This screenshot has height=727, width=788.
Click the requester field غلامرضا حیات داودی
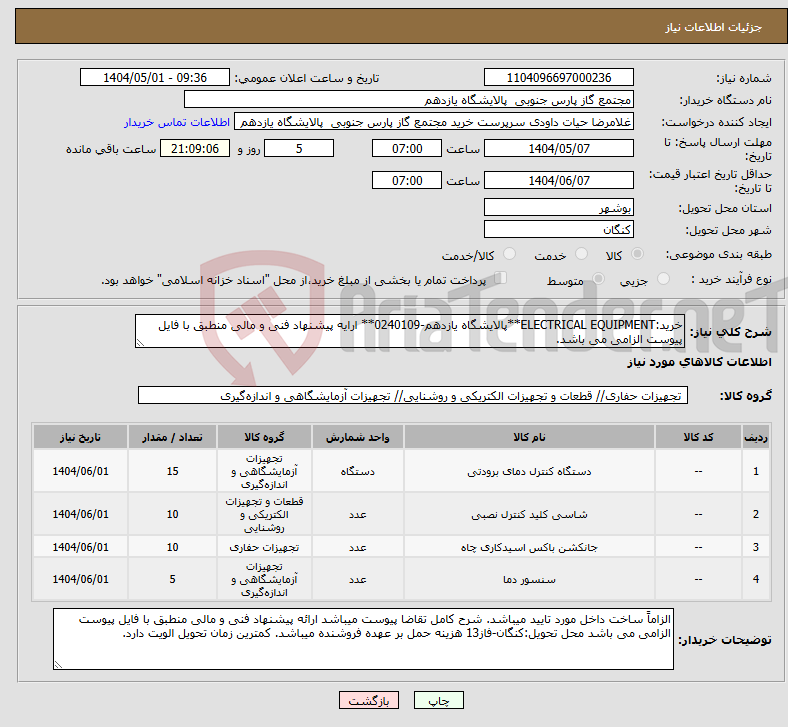434,122
